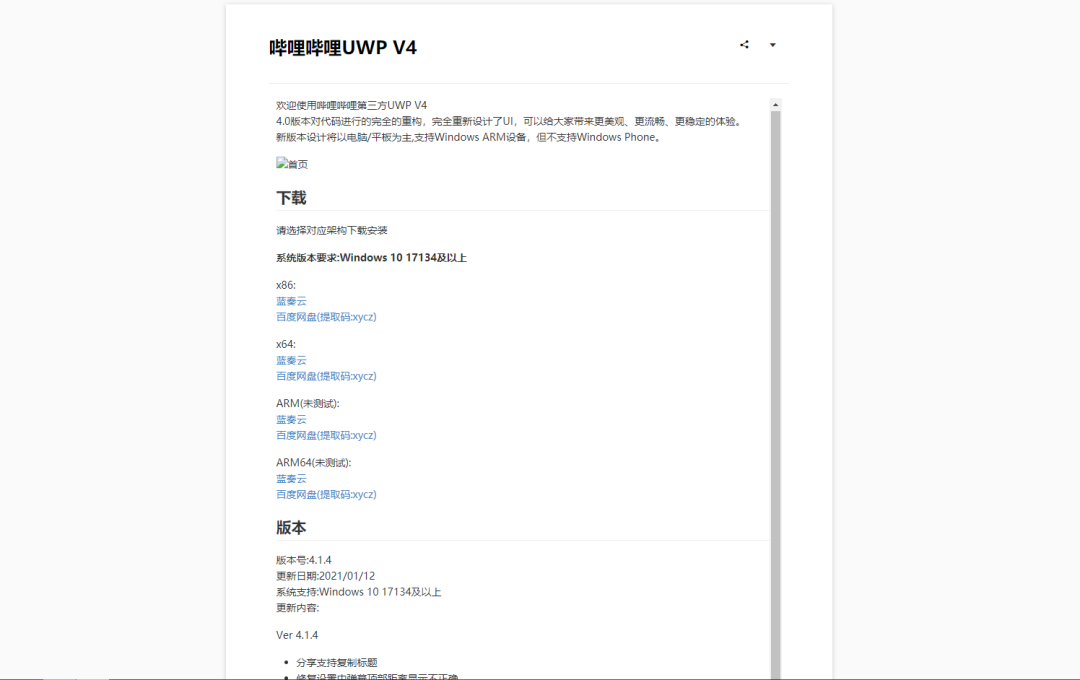Open the 百度网盘 link under ARM64(未测试)

click(326, 494)
